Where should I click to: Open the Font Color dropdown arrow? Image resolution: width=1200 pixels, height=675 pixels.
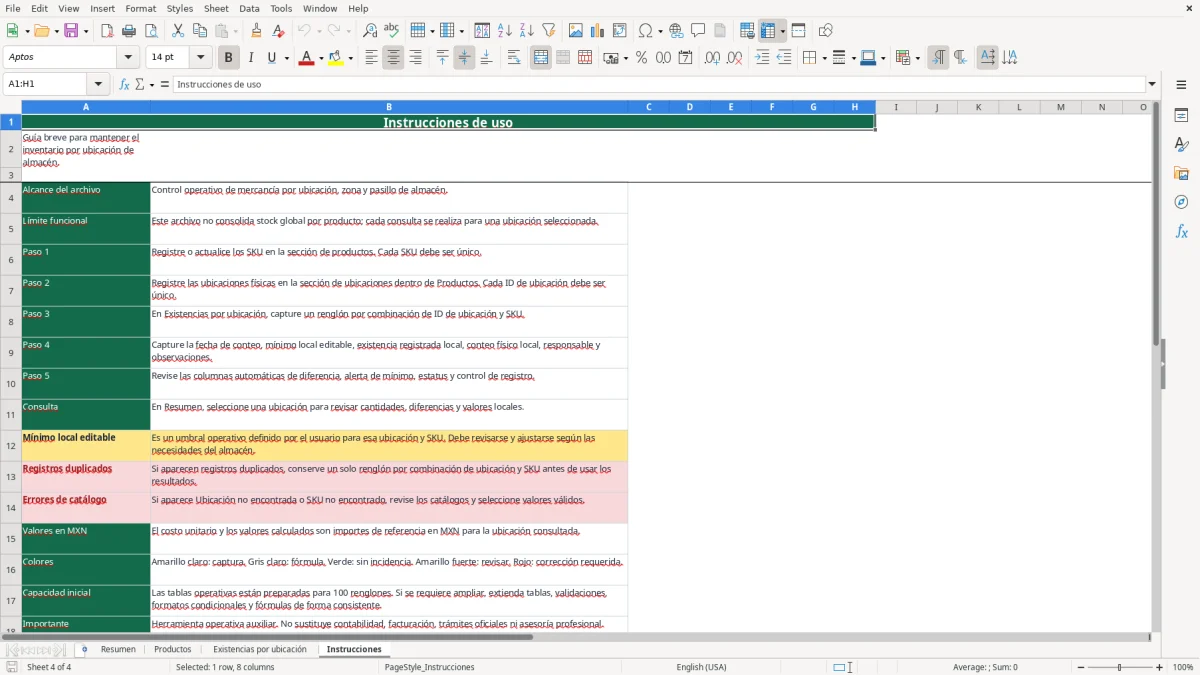coord(320,58)
